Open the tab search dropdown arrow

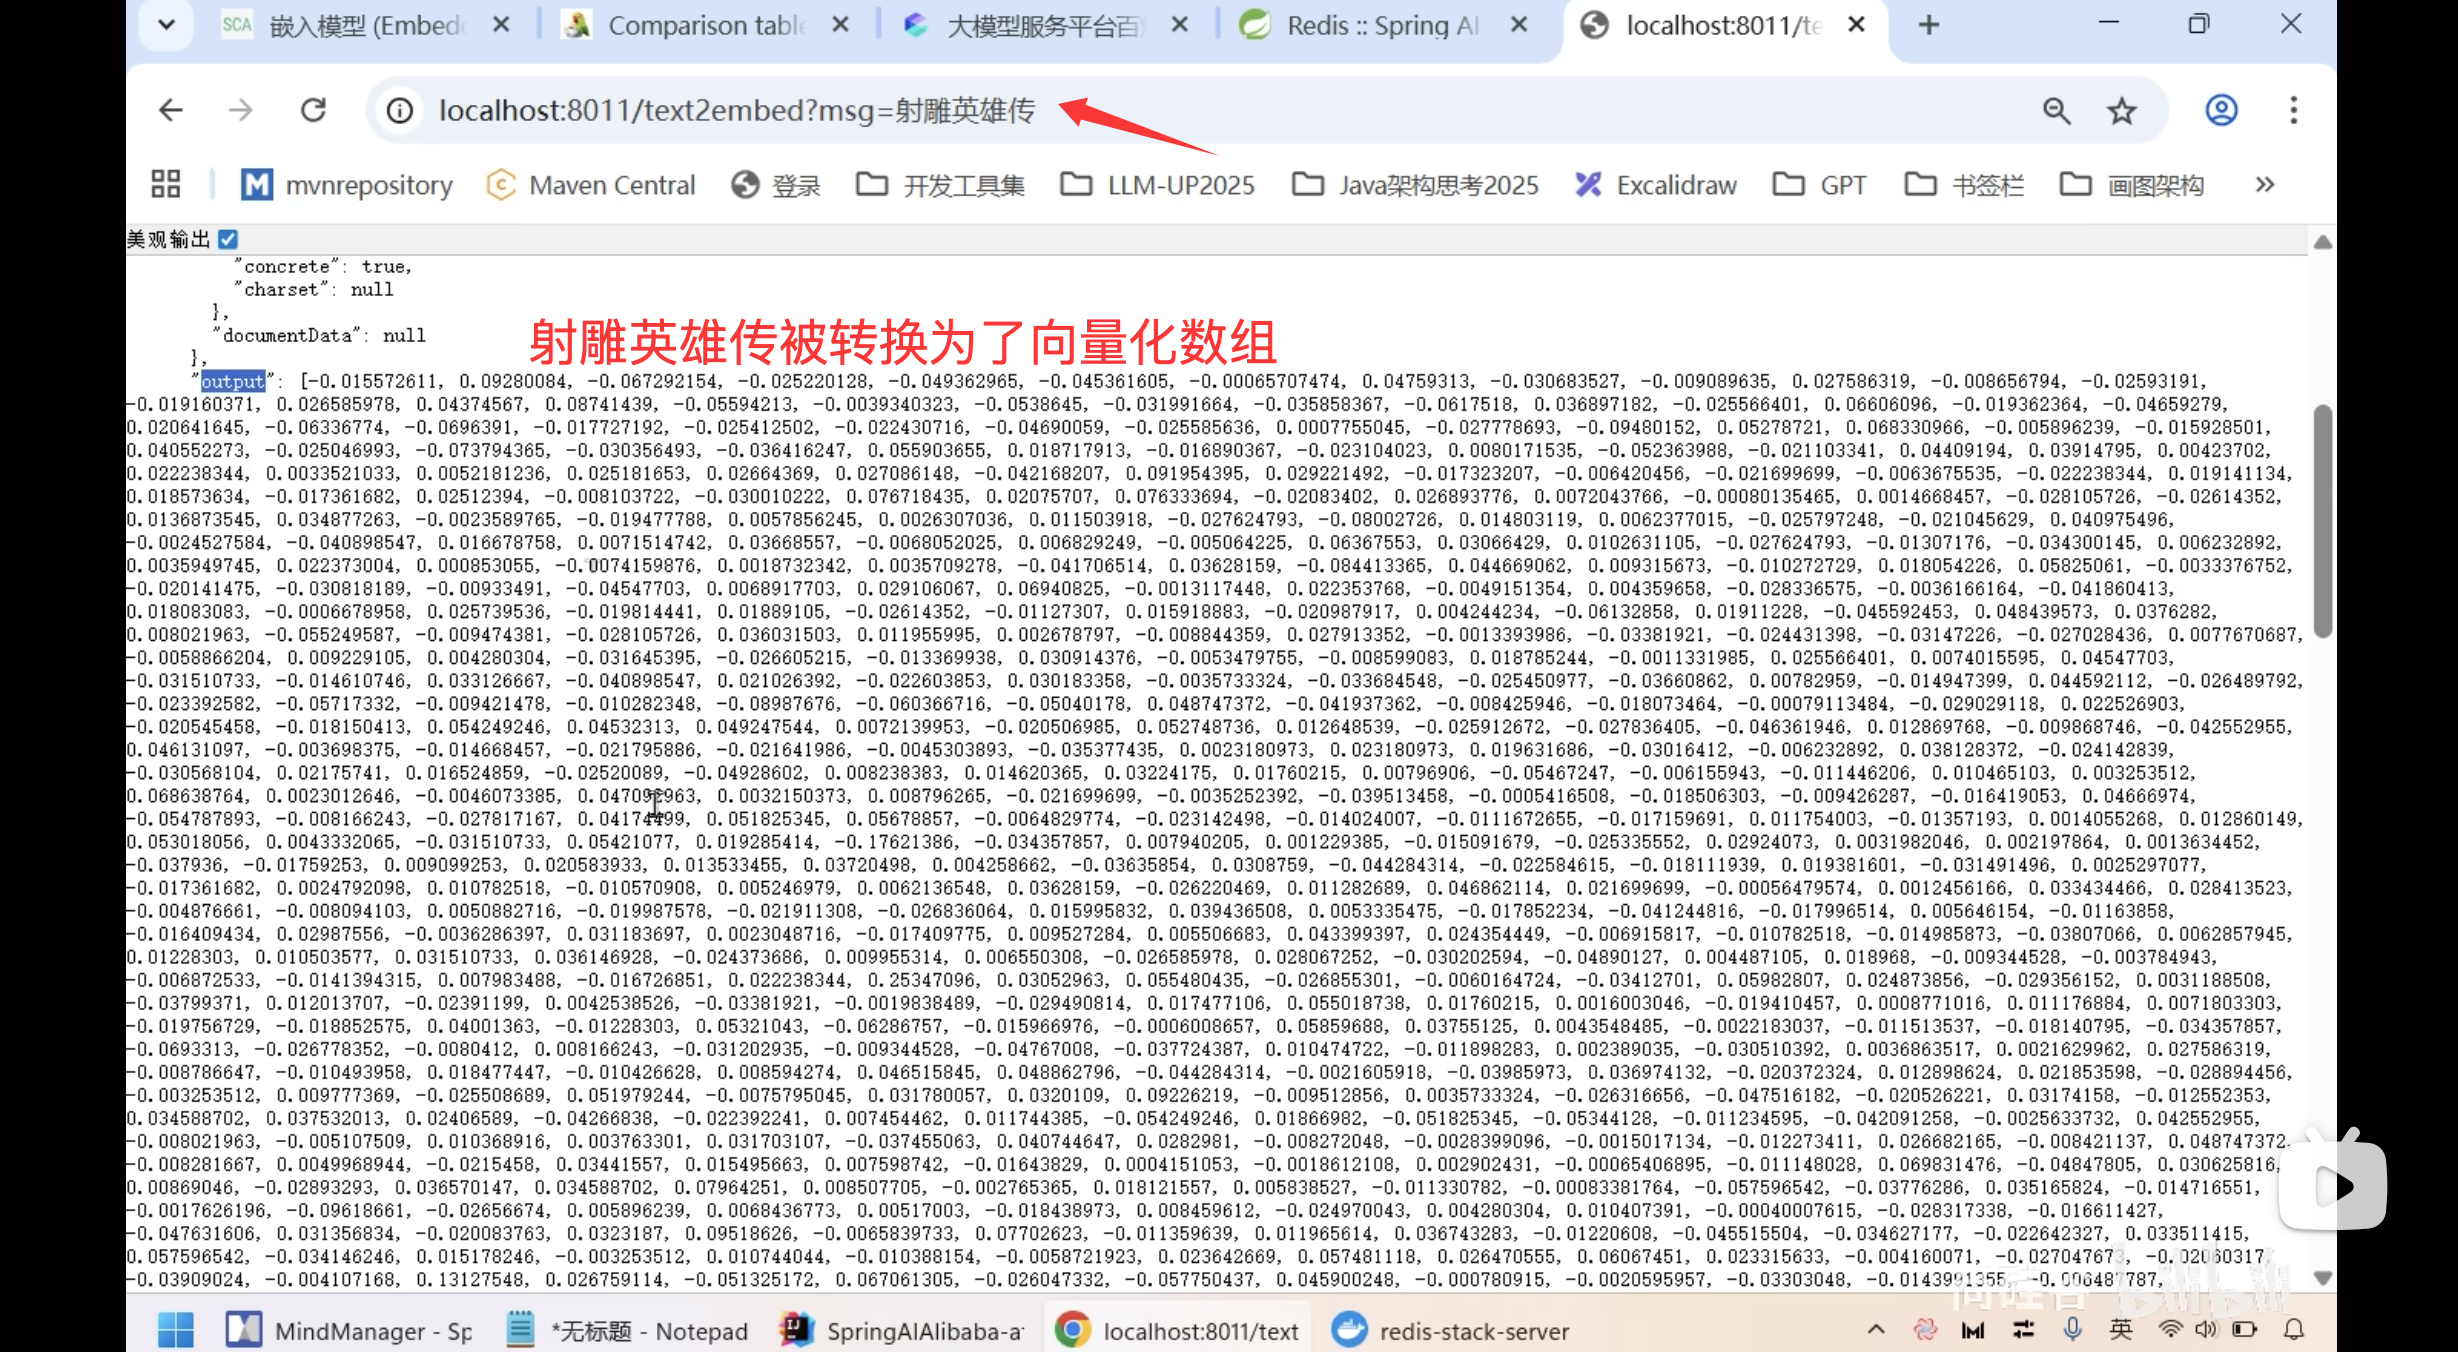tap(167, 24)
